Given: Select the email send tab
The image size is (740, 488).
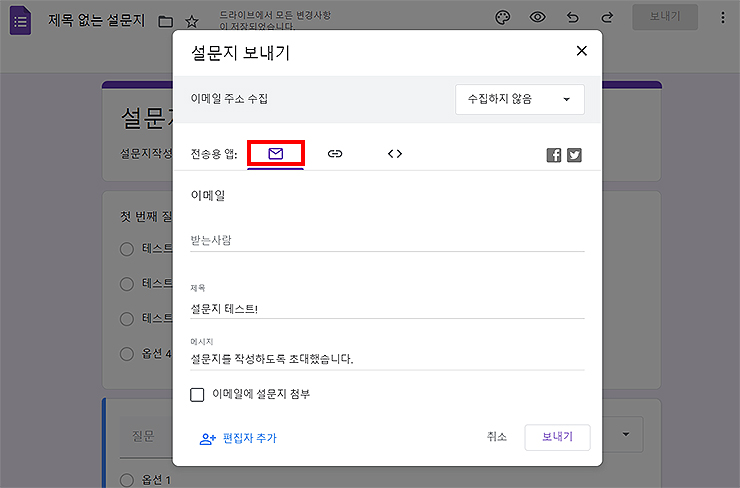Looking at the screenshot, I should coord(276,153).
